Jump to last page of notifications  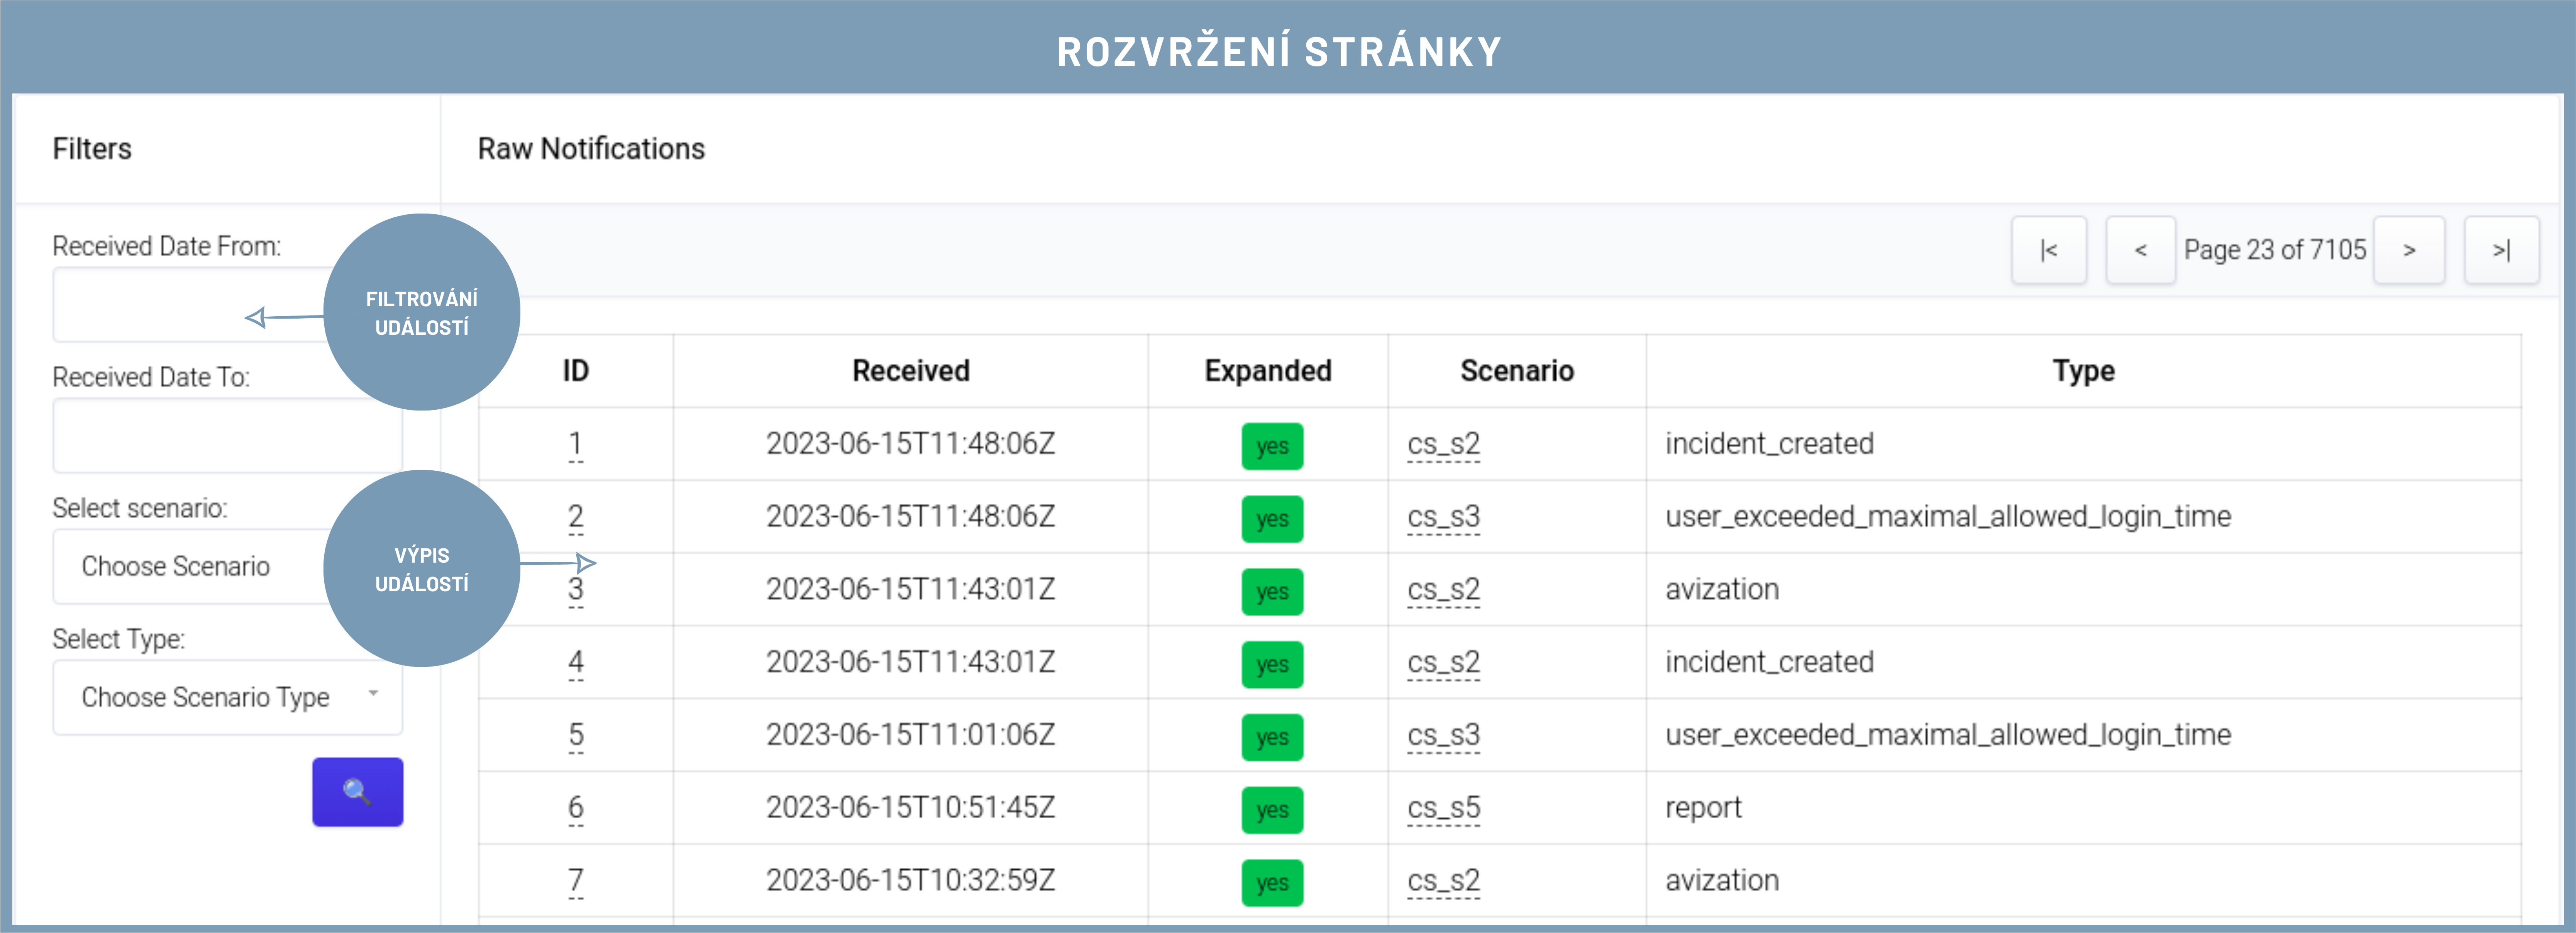(x=2501, y=250)
